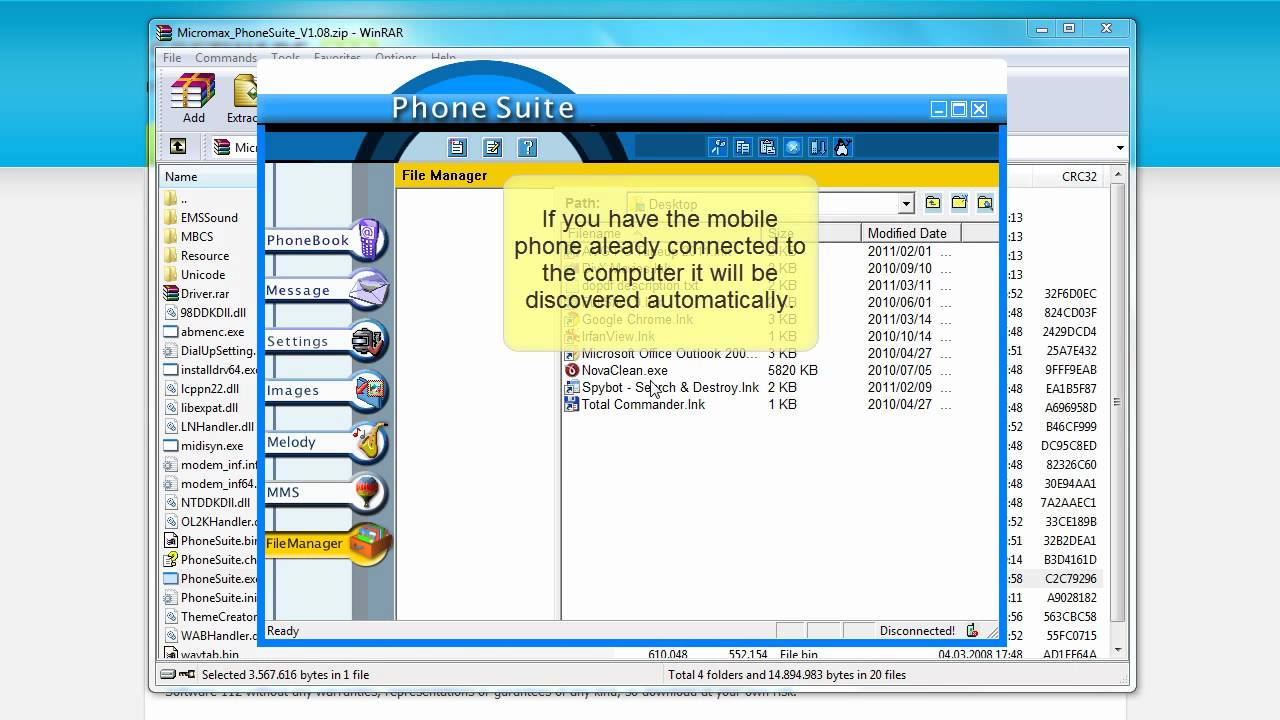Viewport: 1280px width, 720px height.
Task: Click WinRAR Add toolbar button
Action: [x=193, y=99]
